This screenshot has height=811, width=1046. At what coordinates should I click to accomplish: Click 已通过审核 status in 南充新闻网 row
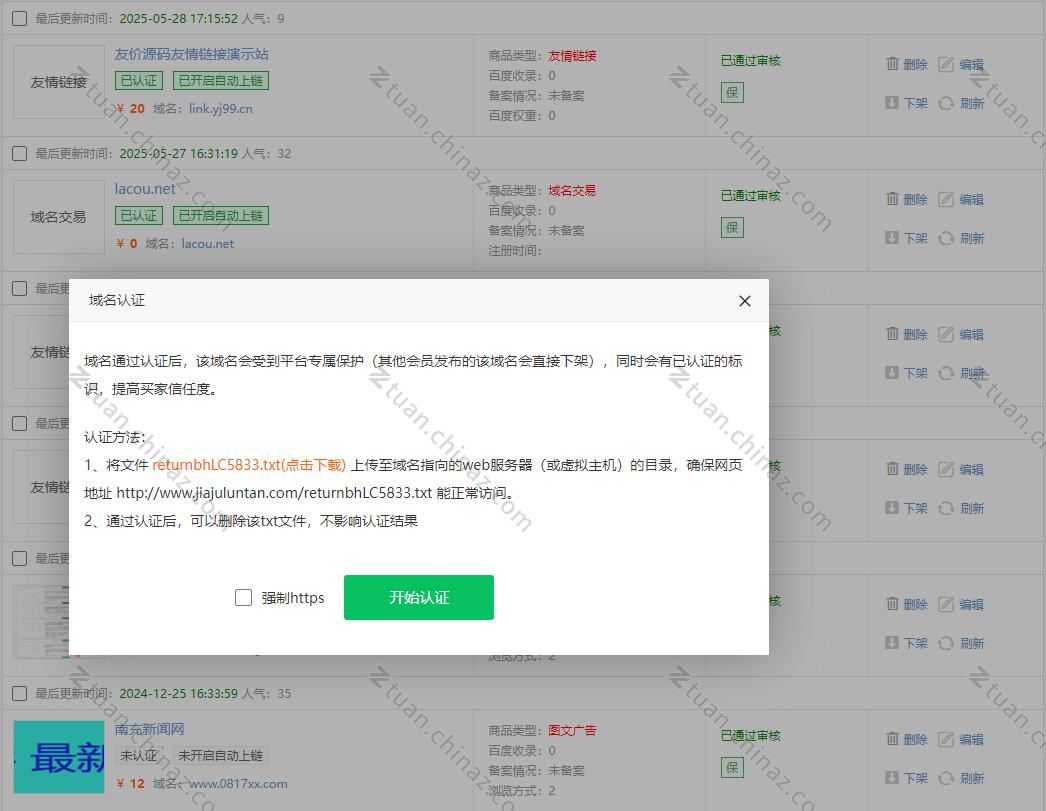750,736
